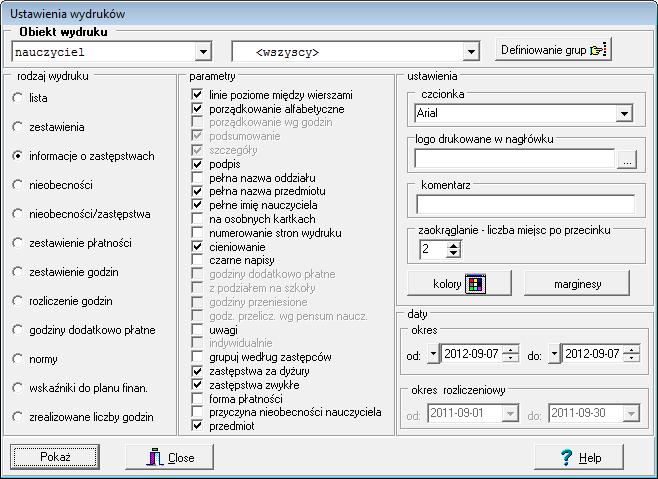Image resolution: width=658 pixels, height=479 pixels.
Task: Enable na osobnych kartkach
Action: [197, 219]
